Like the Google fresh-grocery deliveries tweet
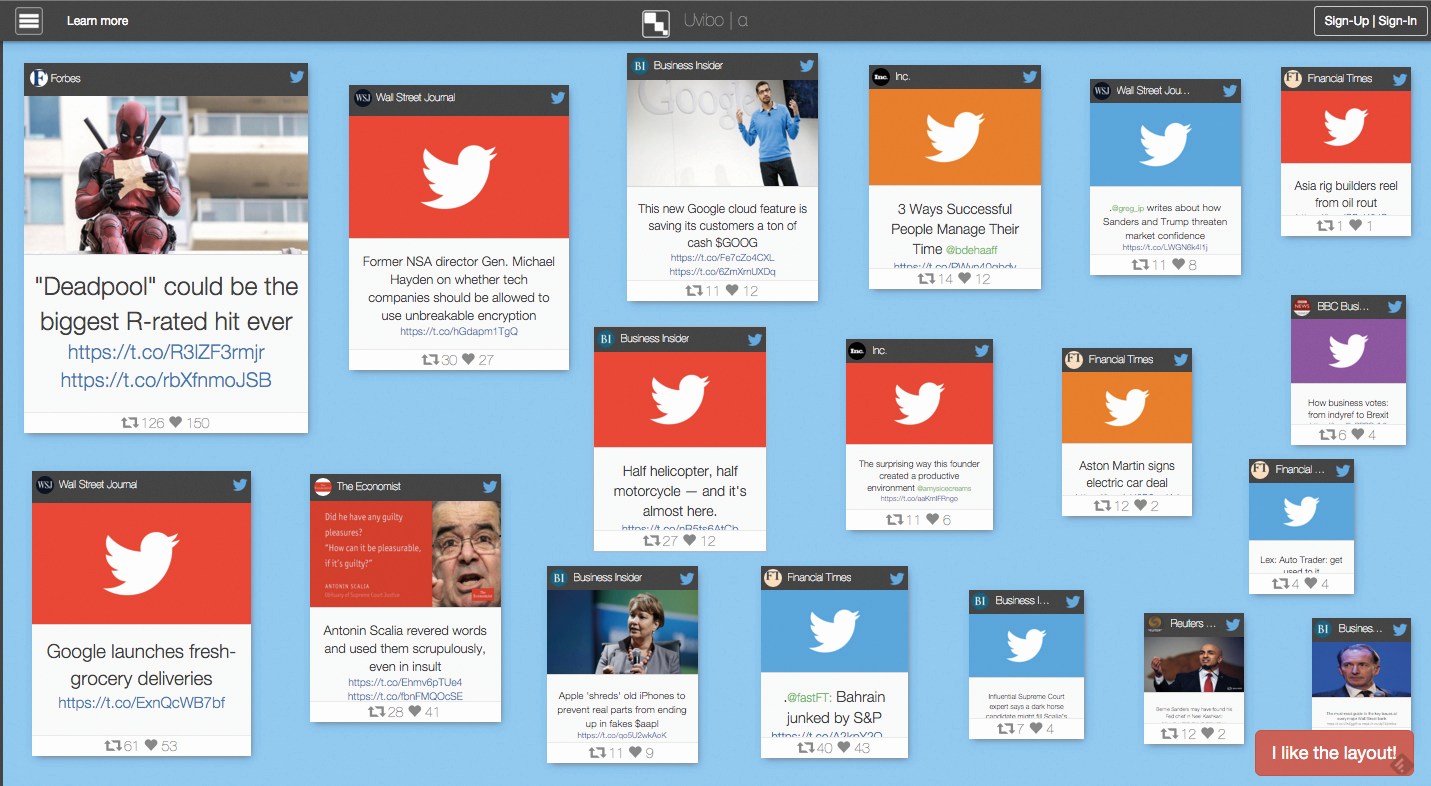This screenshot has height=786, width=1431. [x=152, y=745]
